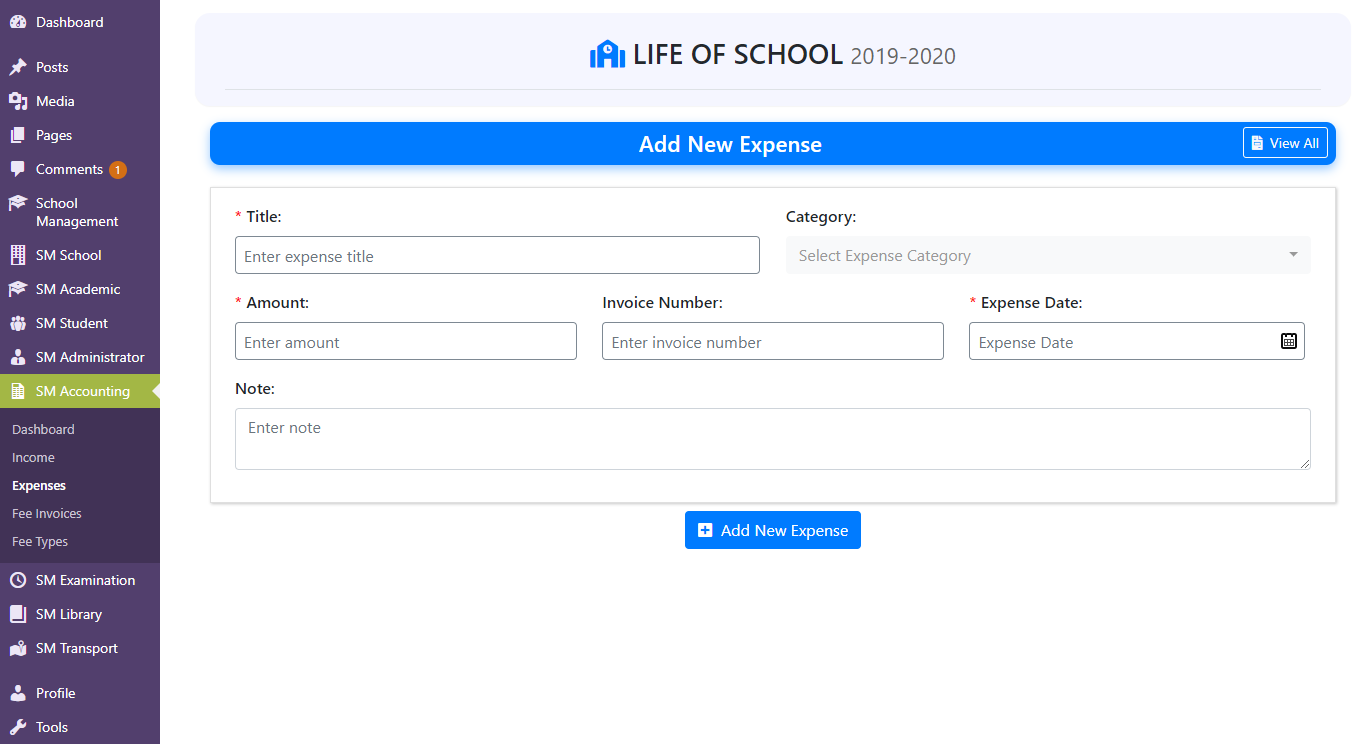Open the Expenses submenu link

tap(39, 485)
